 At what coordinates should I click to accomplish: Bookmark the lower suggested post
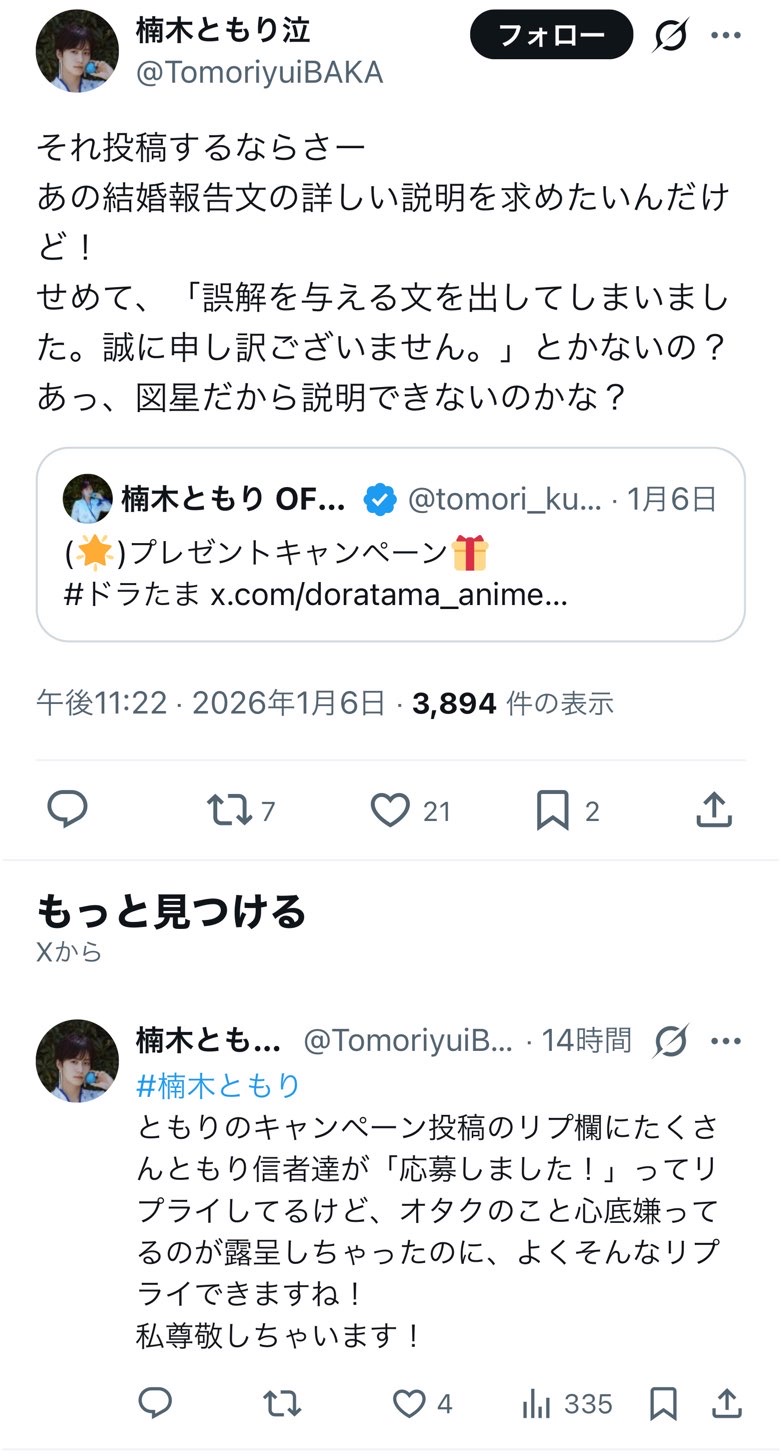pyautogui.click(x=663, y=1403)
